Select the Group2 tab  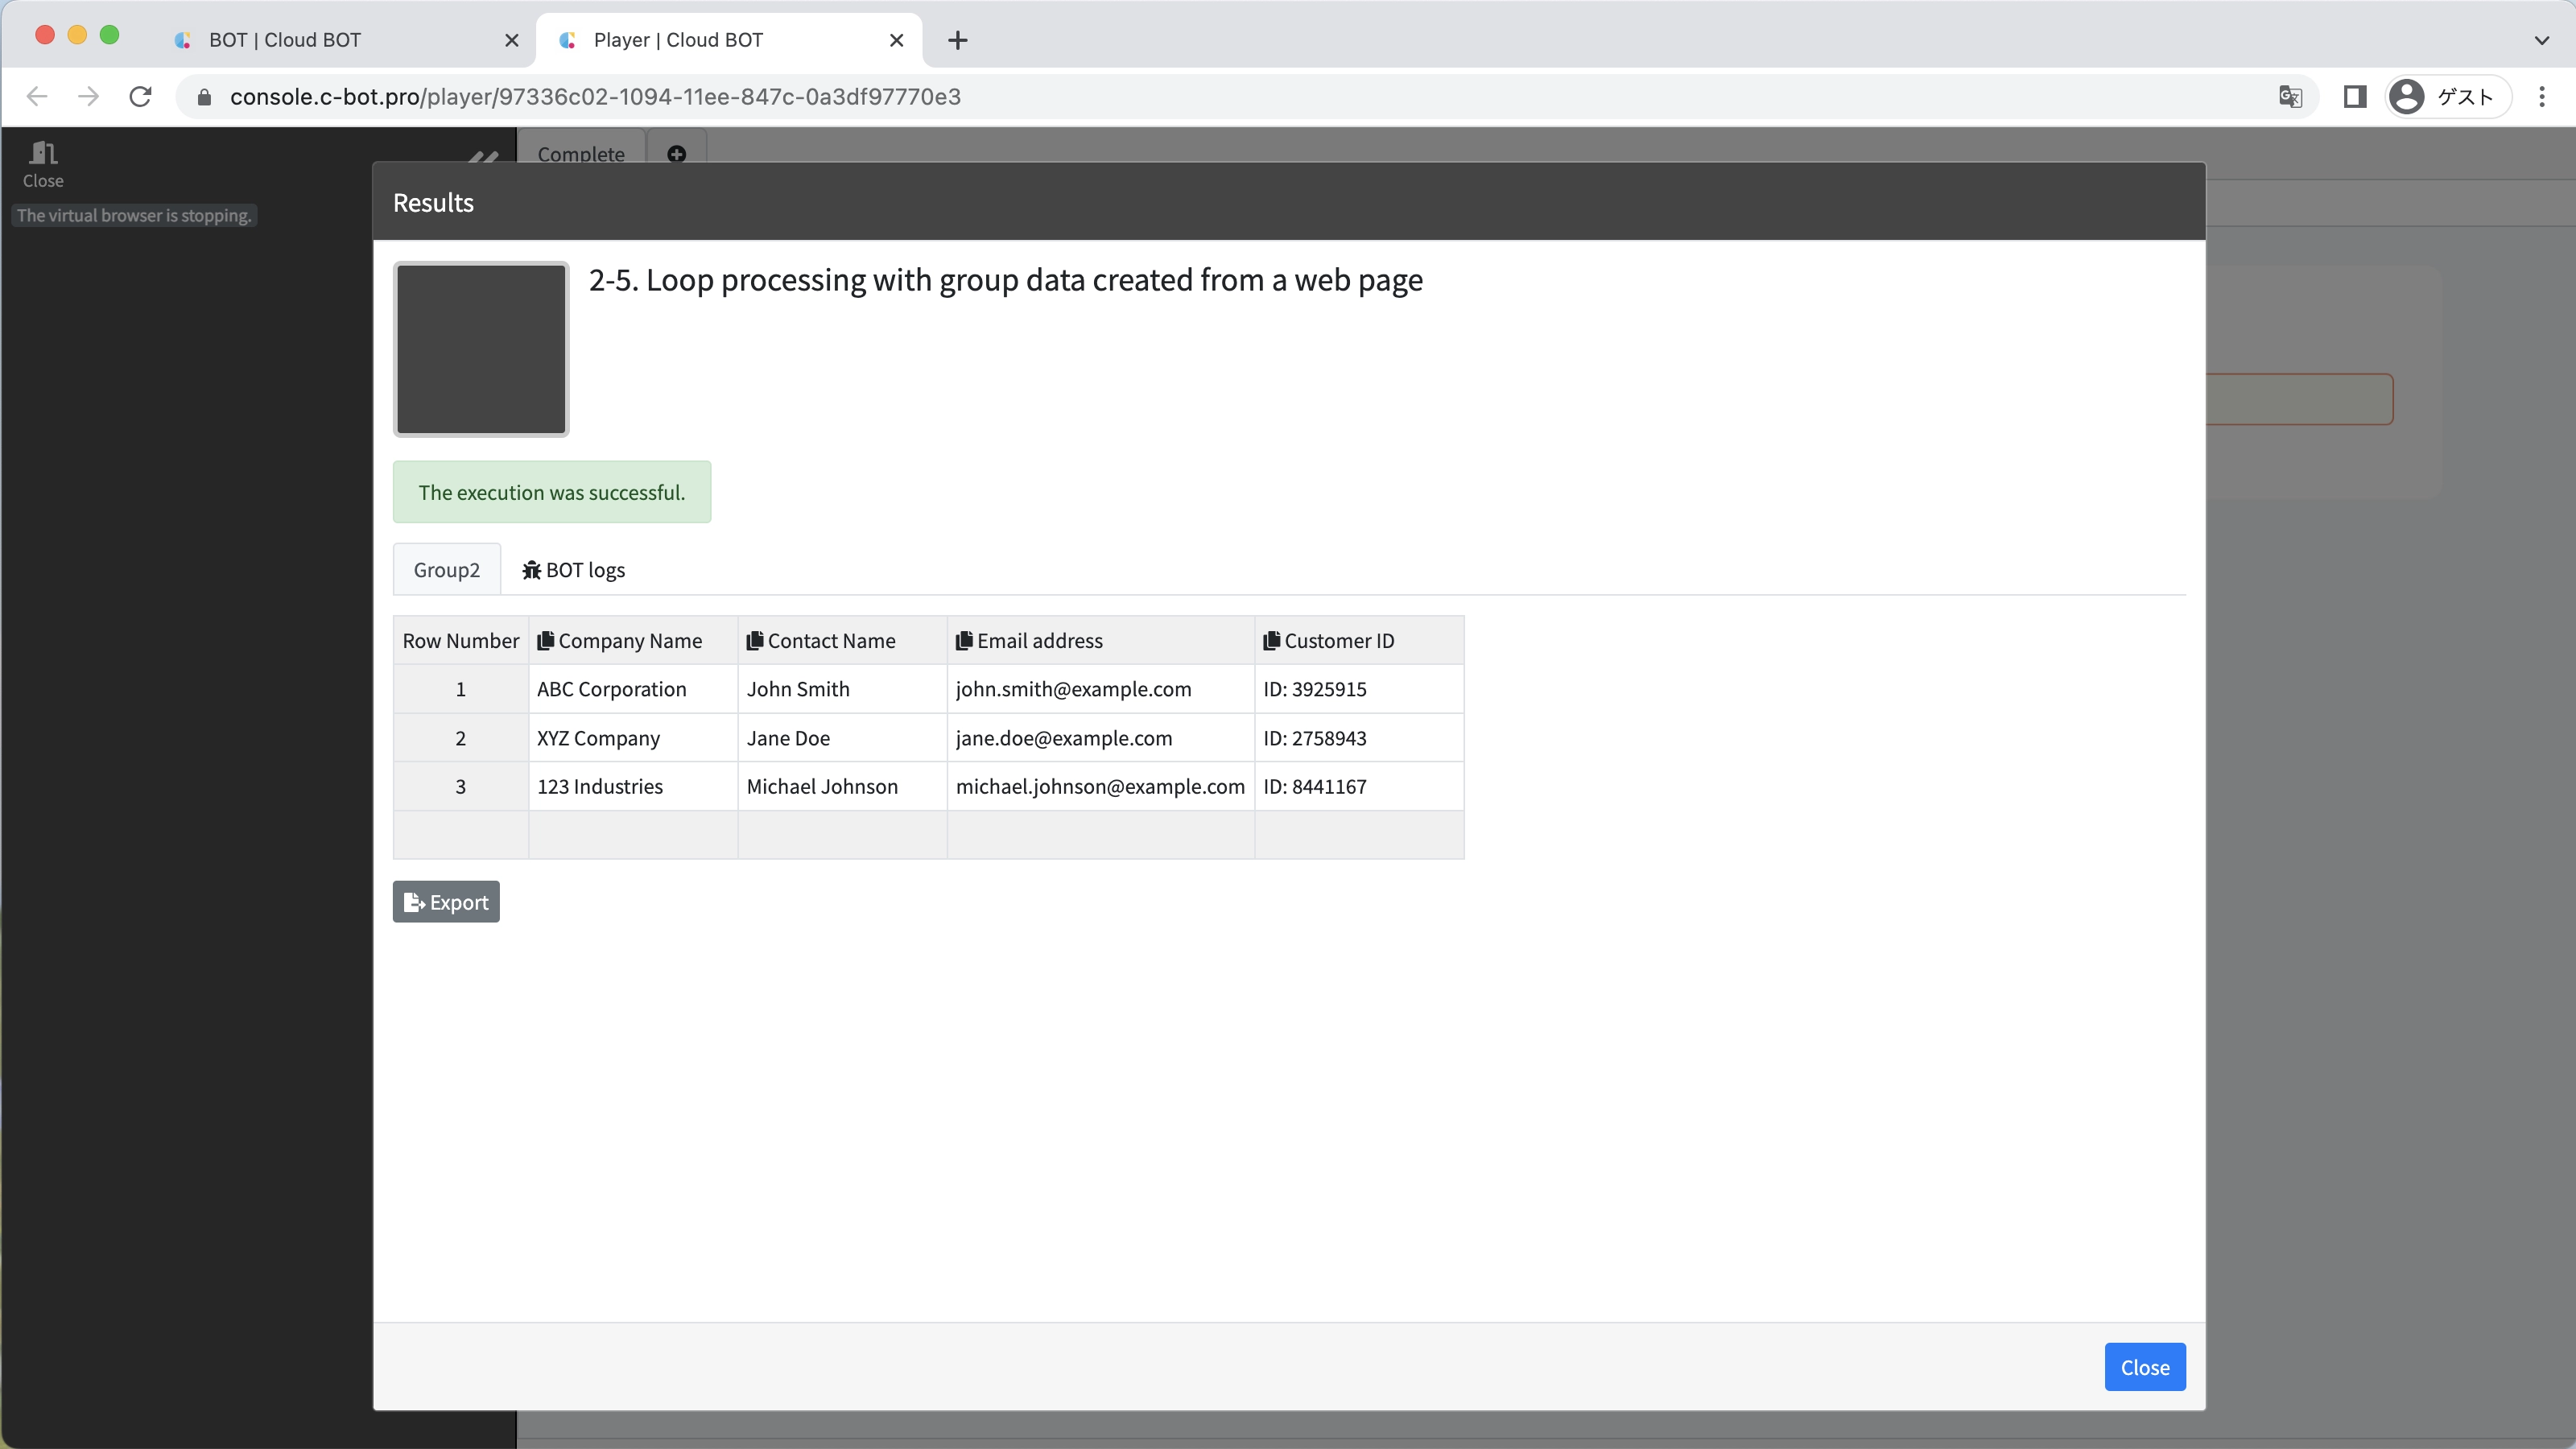point(446,570)
